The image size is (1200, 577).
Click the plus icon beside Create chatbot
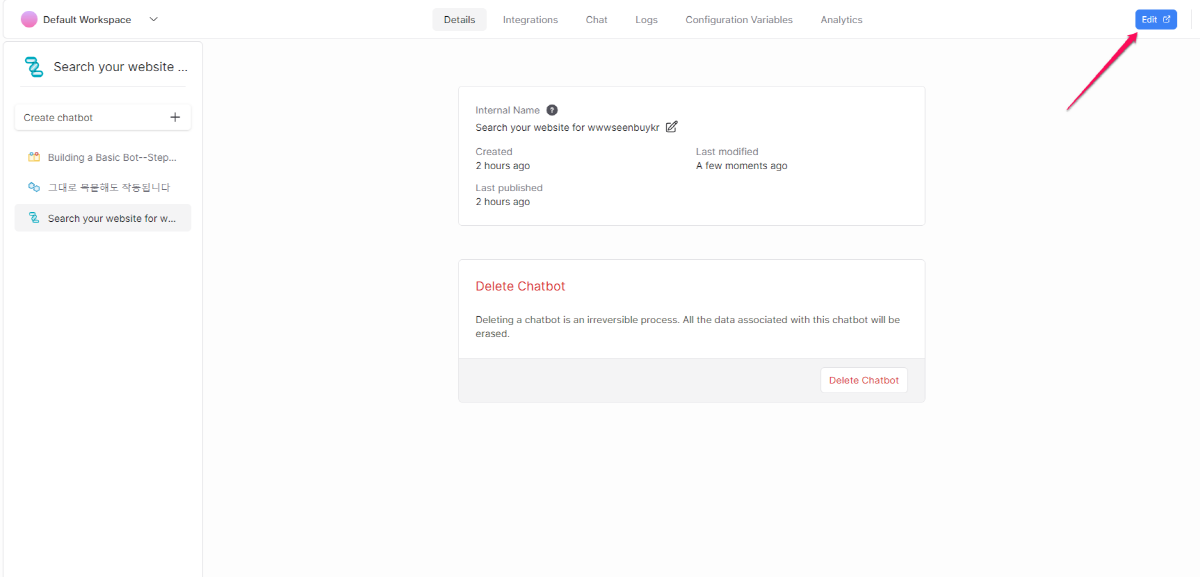click(175, 117)
